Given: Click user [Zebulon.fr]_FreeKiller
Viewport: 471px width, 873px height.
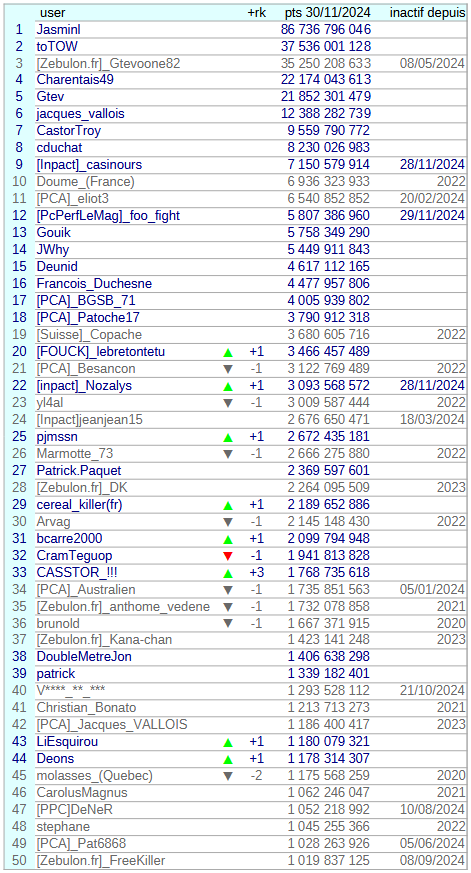Looking at the screenshot, I should pos(101,861).
